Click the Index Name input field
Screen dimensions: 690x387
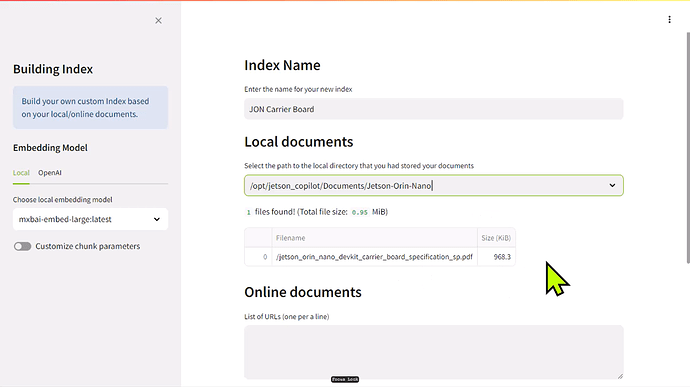coord(433,109)
